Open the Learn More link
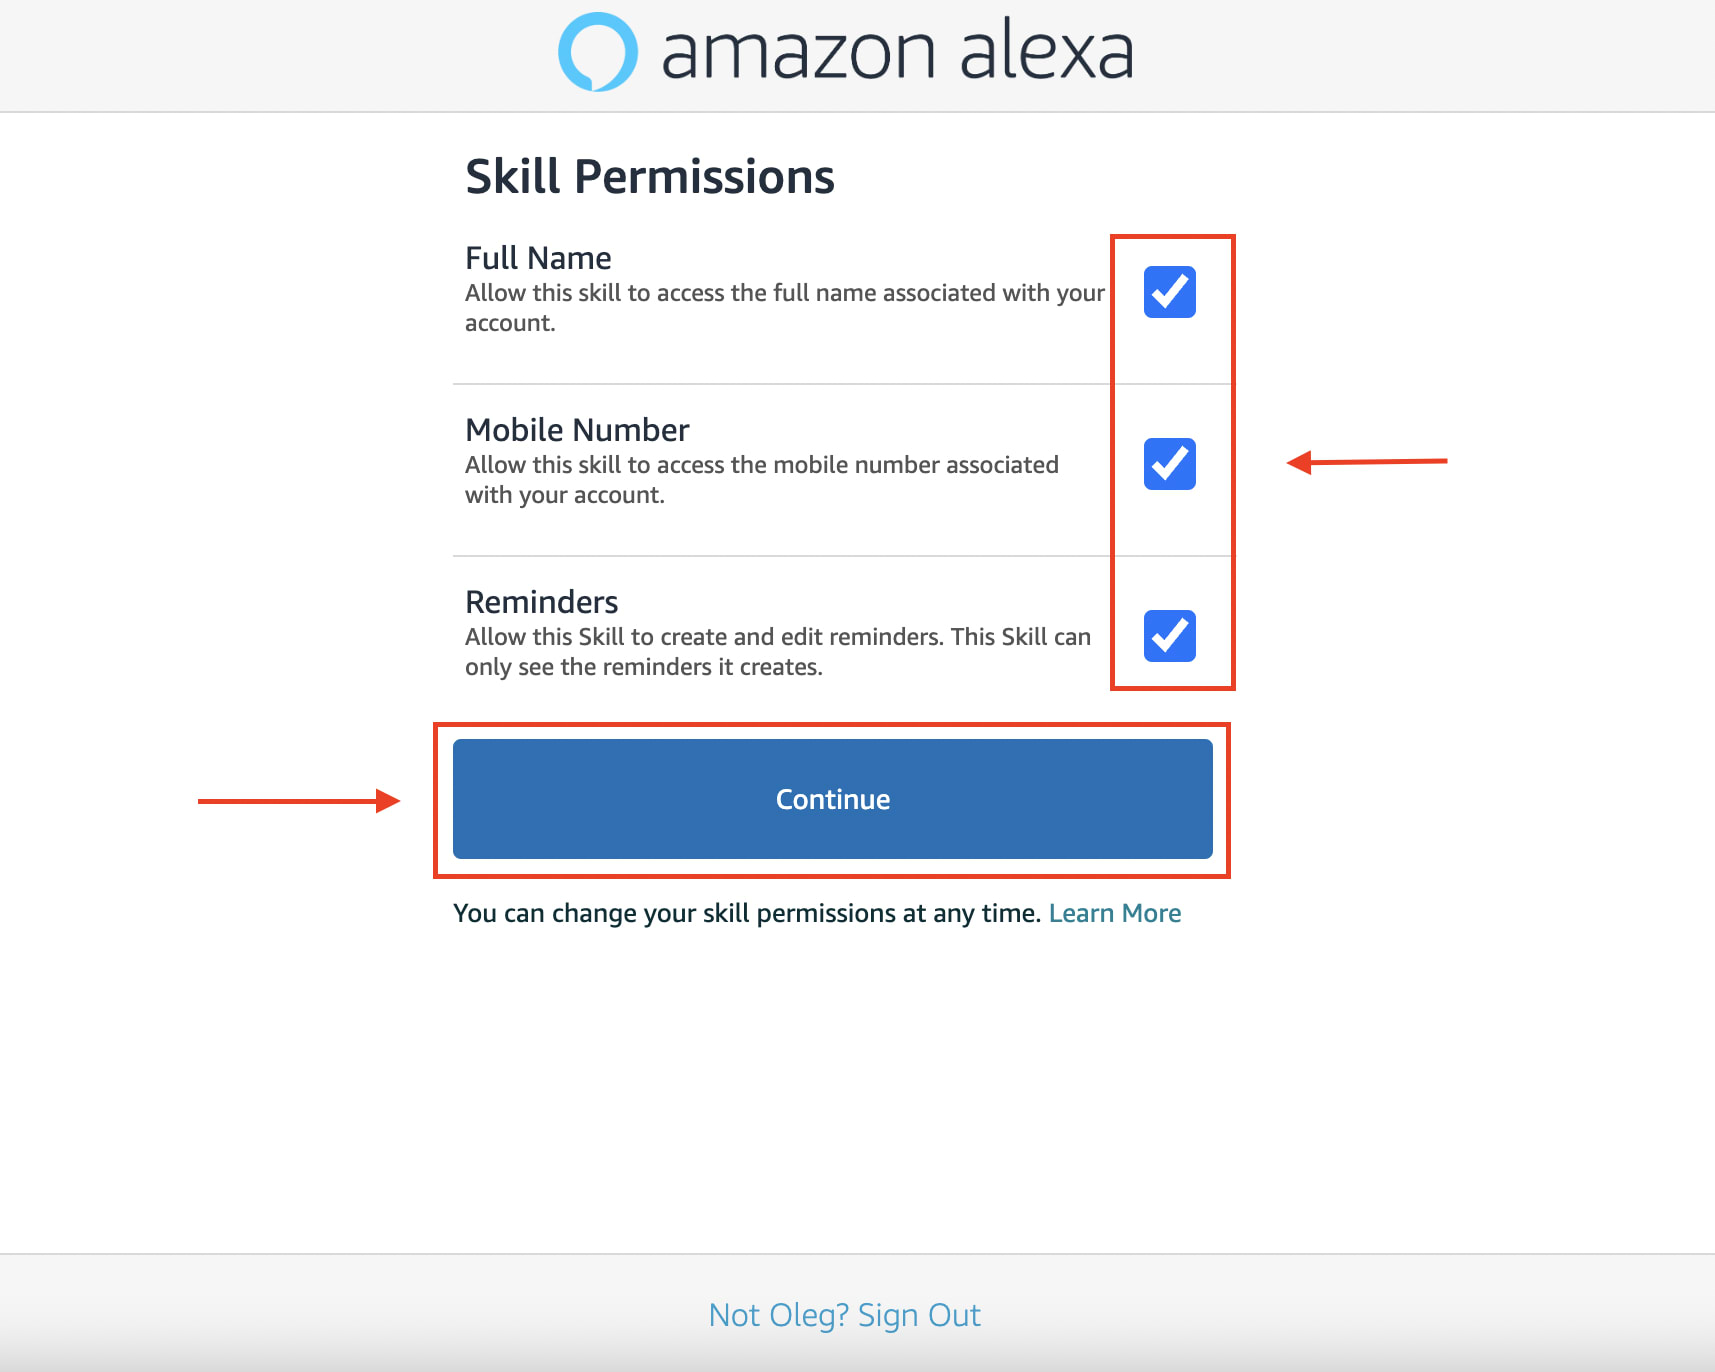The width and height of the screenshot is (1715, 1372). [1114, 913]
